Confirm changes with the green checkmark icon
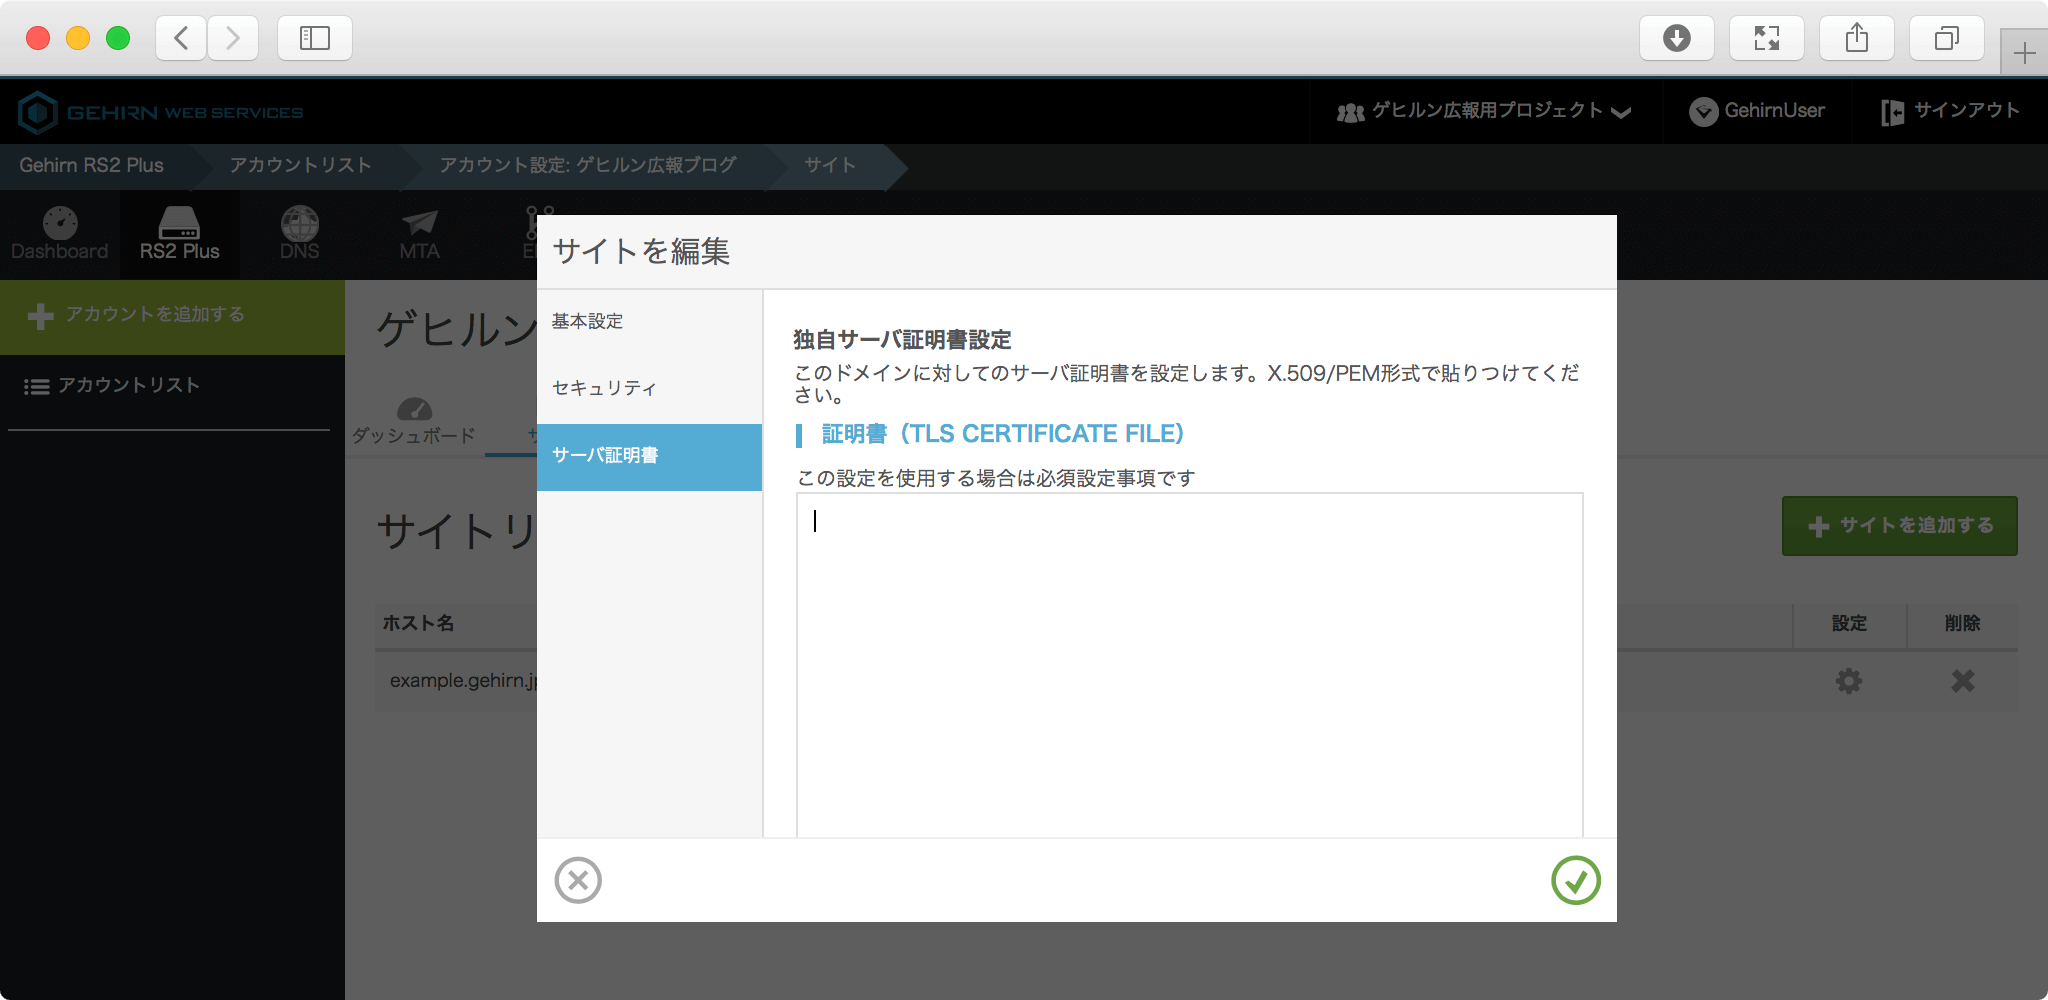The width and height of the screenshot is (2048, 1000). (x=1575, y=880)
